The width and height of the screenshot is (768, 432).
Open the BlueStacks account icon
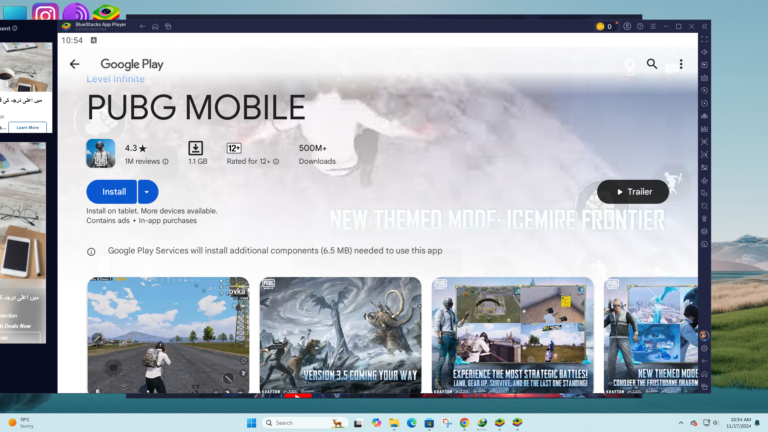click(x=627, y=26)
